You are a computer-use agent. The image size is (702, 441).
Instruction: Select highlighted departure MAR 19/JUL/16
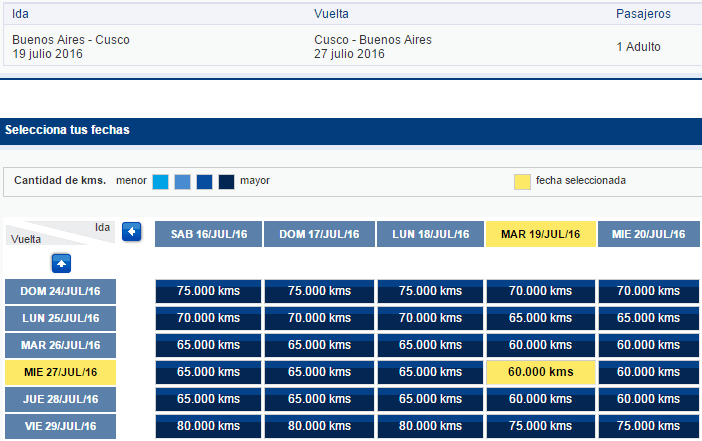(x=541, y=234)
